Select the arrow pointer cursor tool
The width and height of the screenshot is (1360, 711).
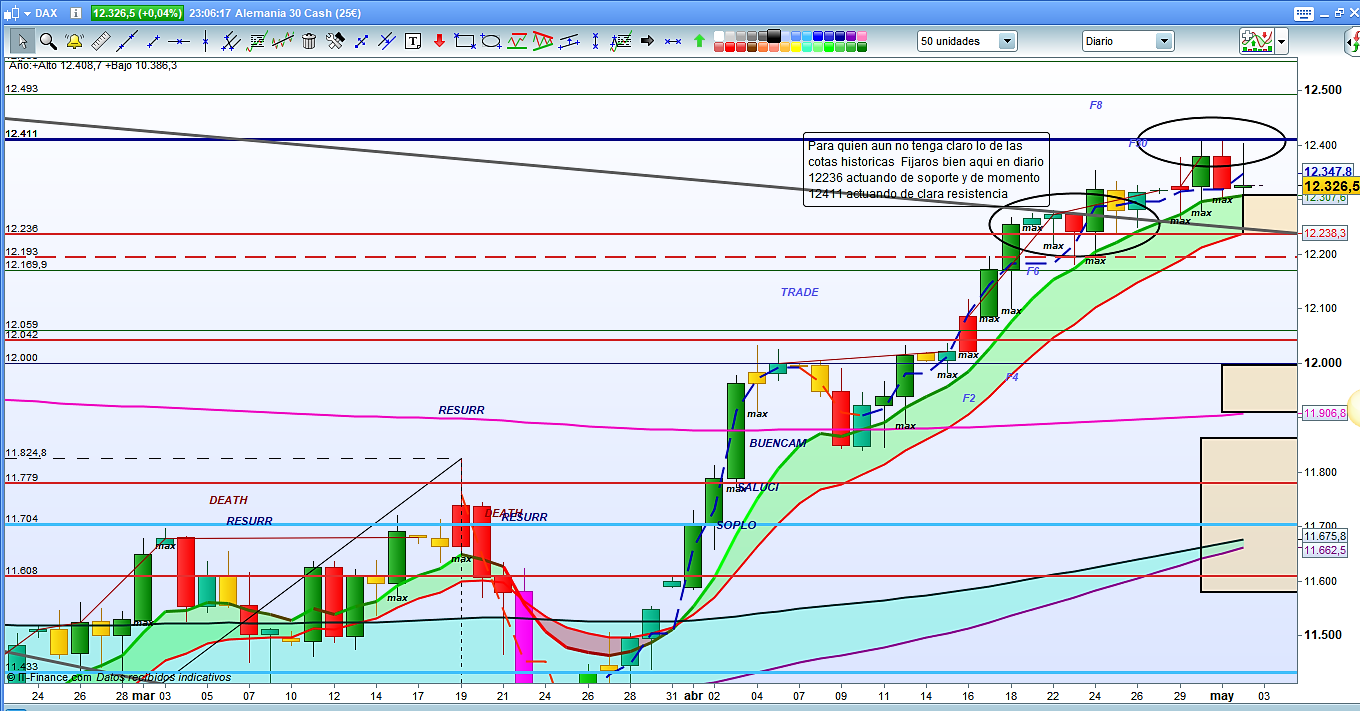pyautogui.click(x=21, y=41)
